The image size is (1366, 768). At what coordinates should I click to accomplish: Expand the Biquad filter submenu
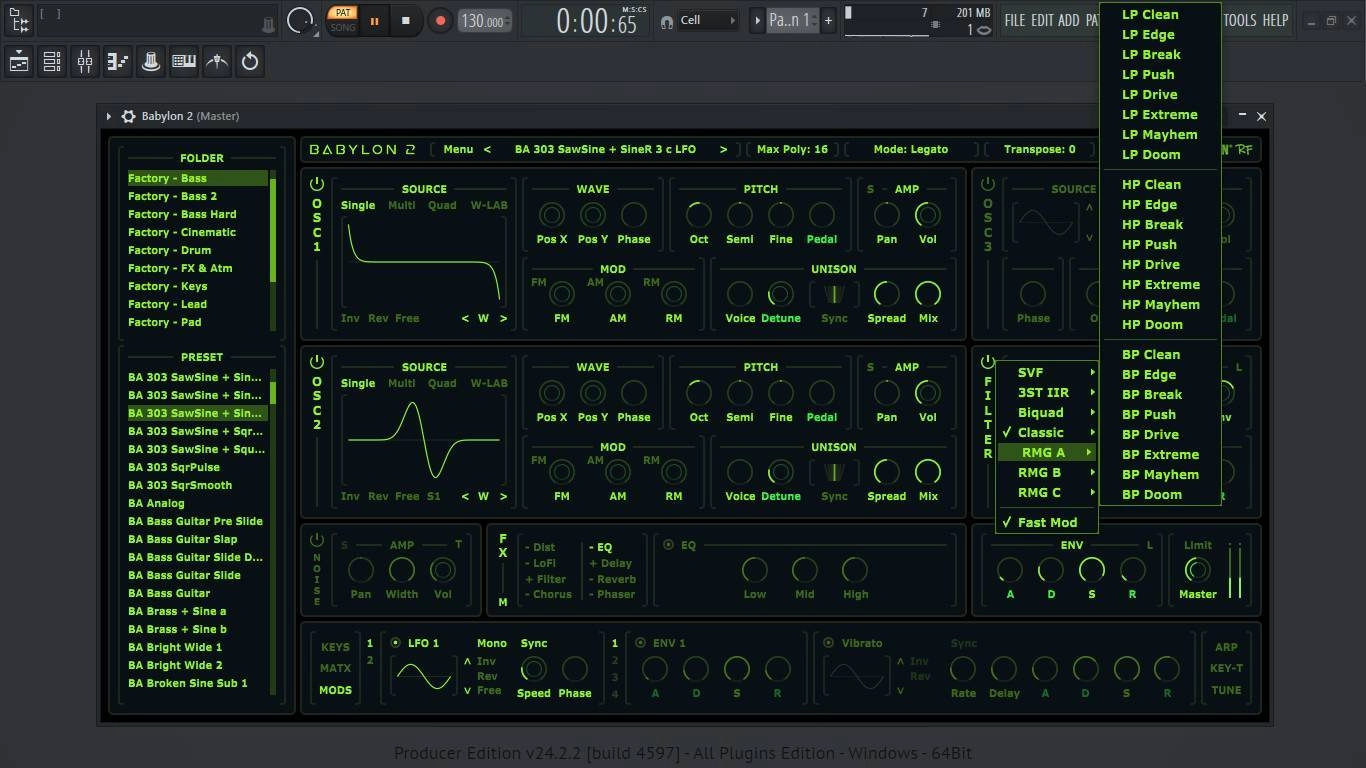coord(1047,412)
